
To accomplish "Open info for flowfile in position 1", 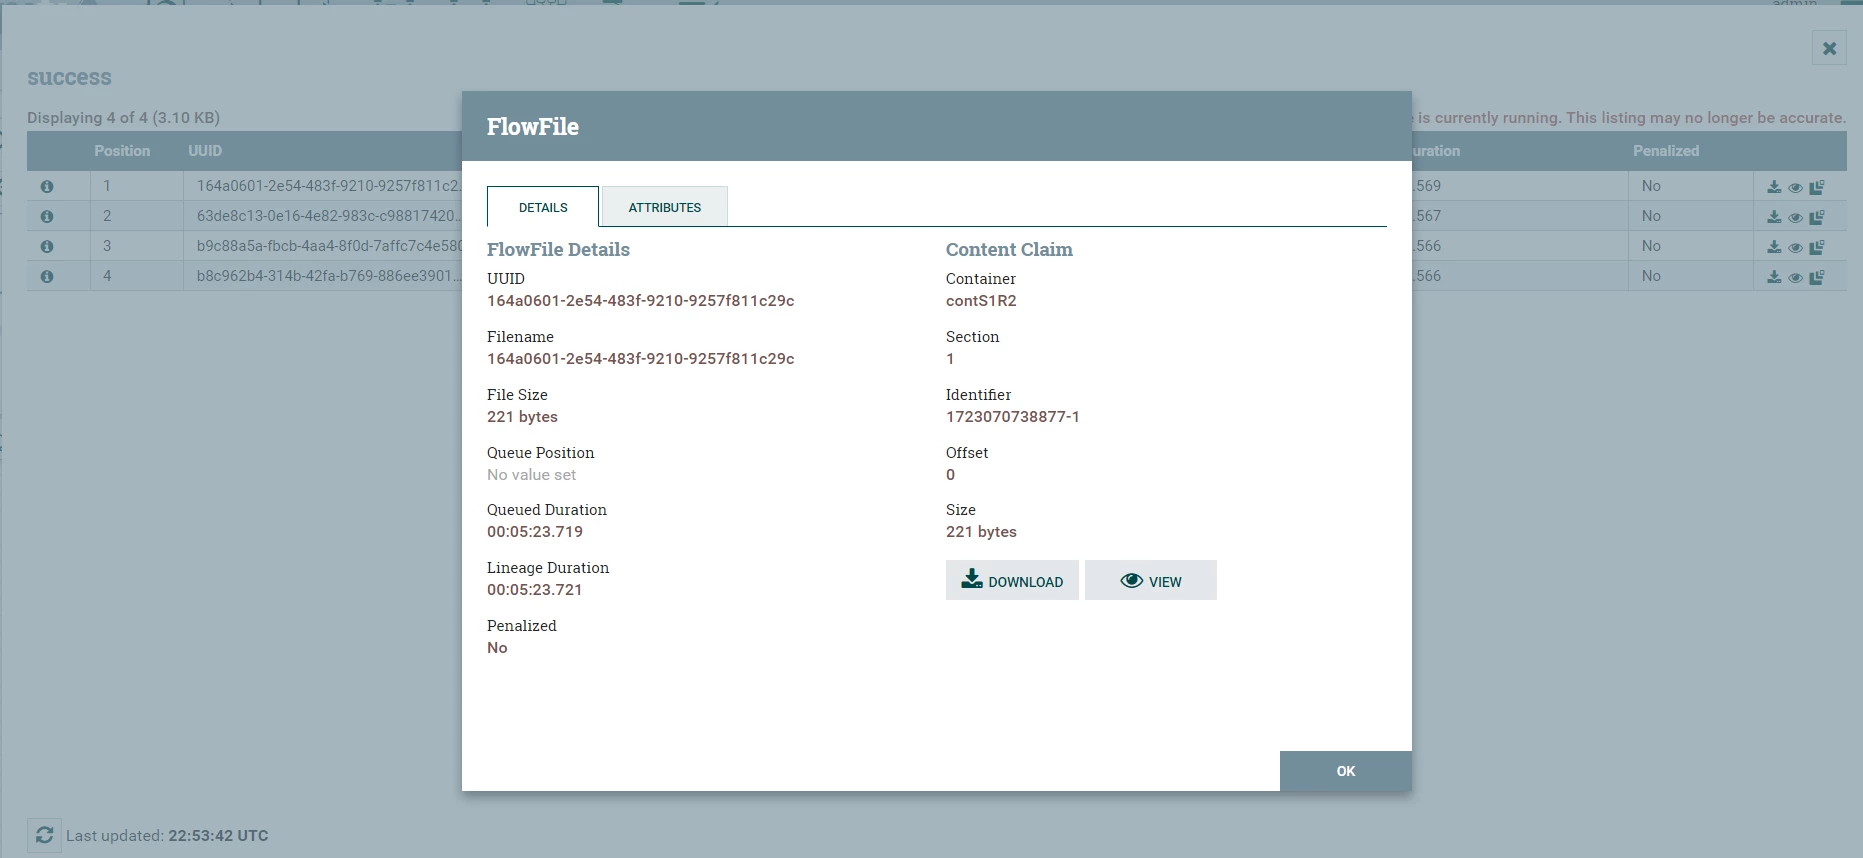I will [x=47, y=187].
